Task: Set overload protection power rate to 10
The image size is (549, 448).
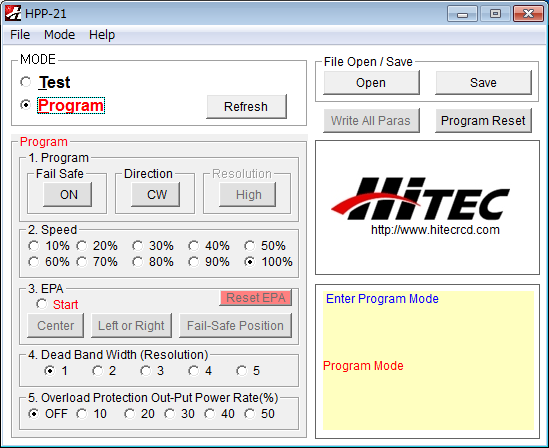Action: pos(82,414)
